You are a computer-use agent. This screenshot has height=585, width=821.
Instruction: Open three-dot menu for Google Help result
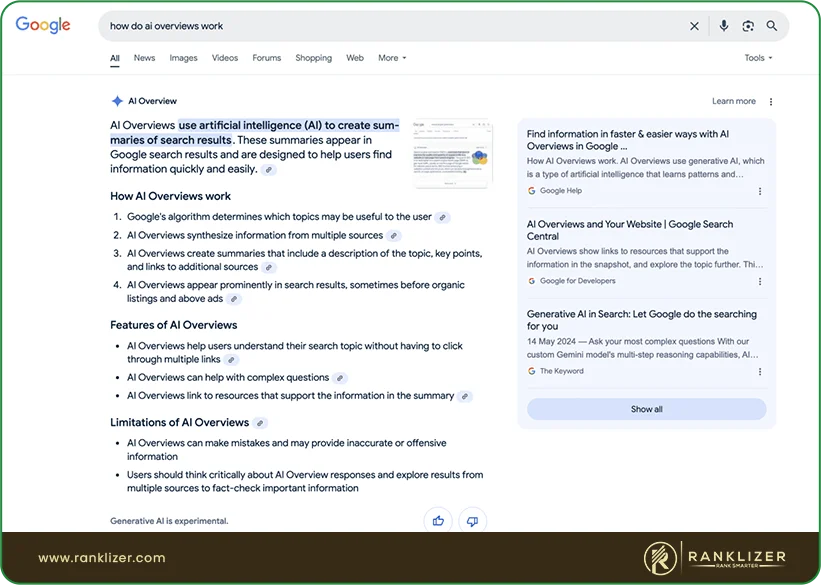click(x=760, y=191)
